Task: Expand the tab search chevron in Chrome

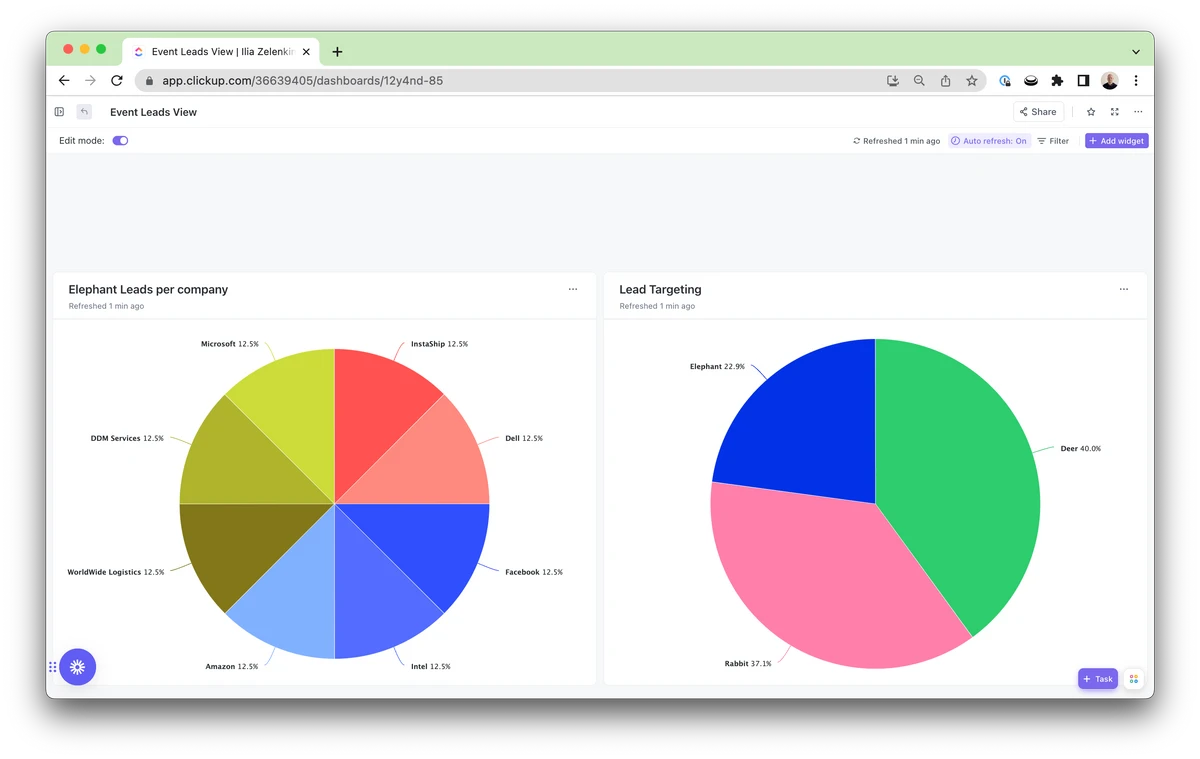Action: (x=1136, y=52)
